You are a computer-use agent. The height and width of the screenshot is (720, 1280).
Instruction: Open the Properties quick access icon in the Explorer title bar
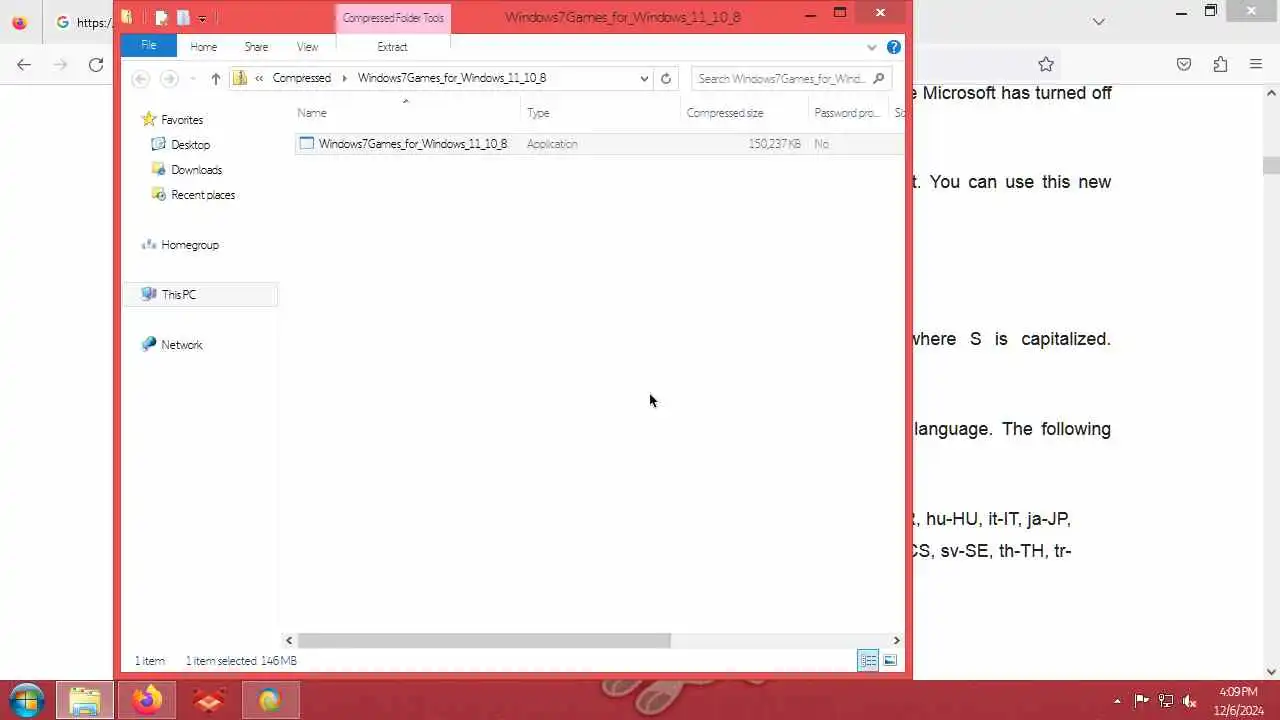click(160, 17)
